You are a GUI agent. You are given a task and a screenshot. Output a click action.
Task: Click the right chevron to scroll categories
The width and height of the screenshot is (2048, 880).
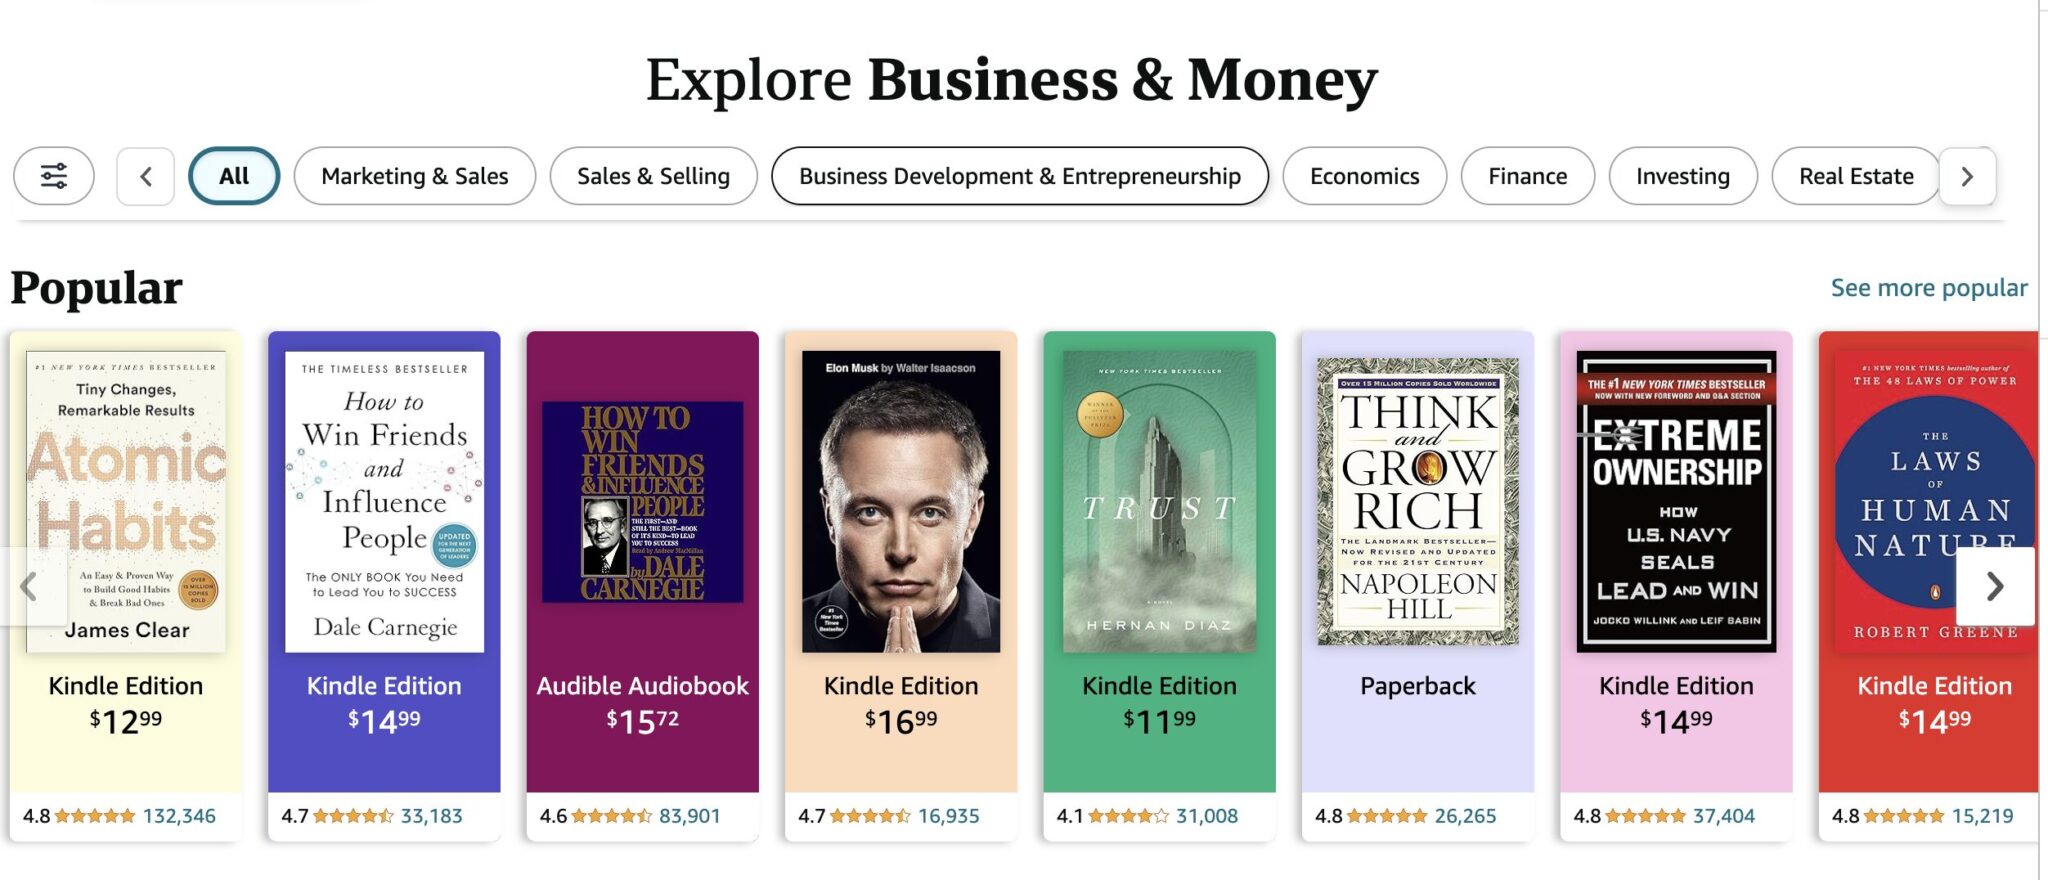[x=1966, y=176]
